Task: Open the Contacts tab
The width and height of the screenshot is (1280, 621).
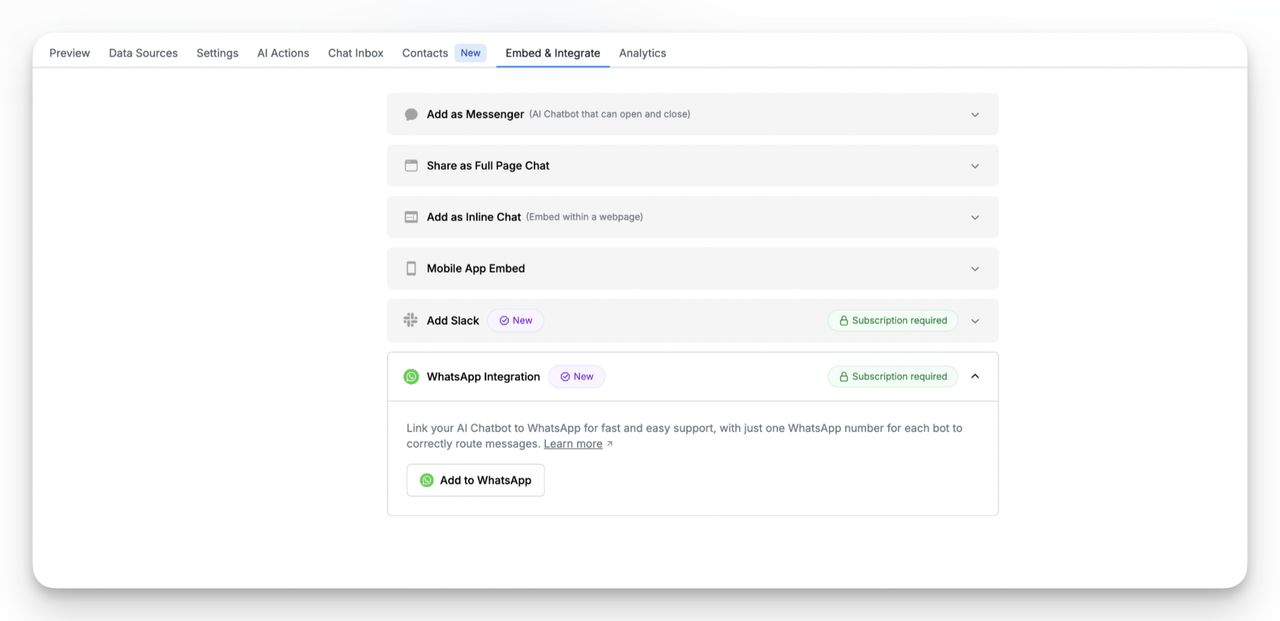Action: [425, 53]
